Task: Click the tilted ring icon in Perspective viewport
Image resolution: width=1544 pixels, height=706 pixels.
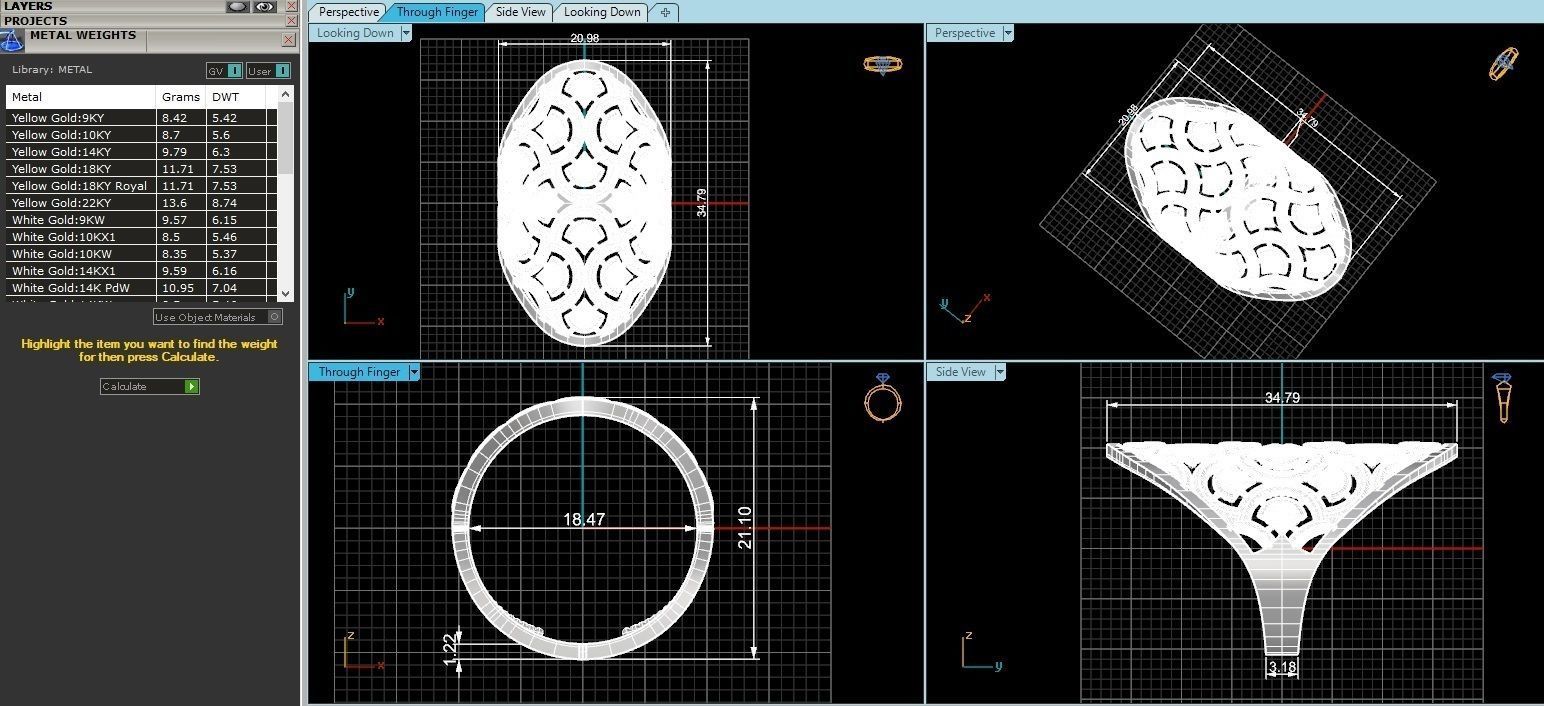Action: tap(1503, 63)
